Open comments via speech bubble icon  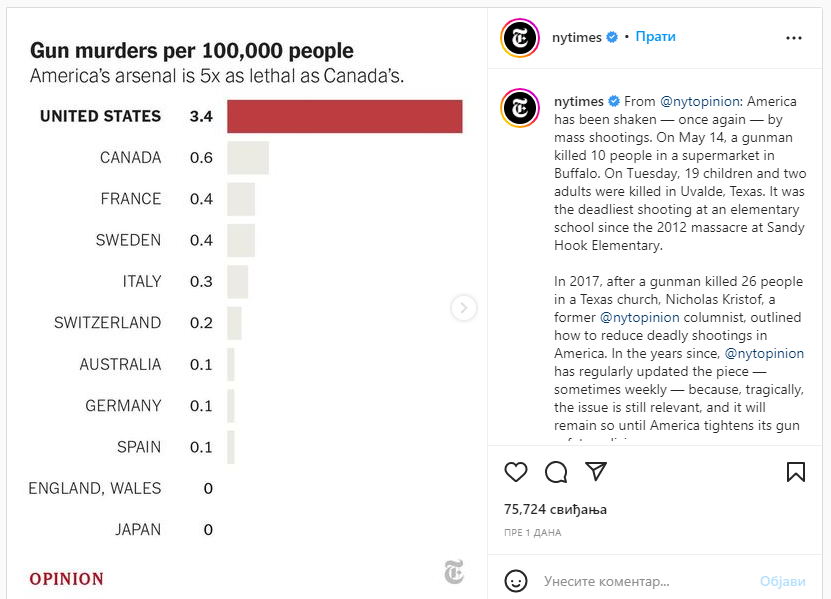point(556,471)
